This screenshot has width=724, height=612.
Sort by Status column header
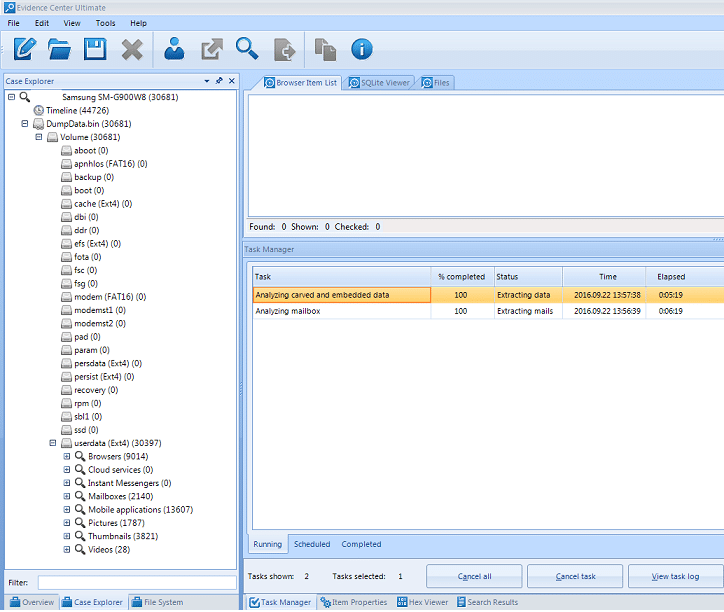click(x=528, y=277)
